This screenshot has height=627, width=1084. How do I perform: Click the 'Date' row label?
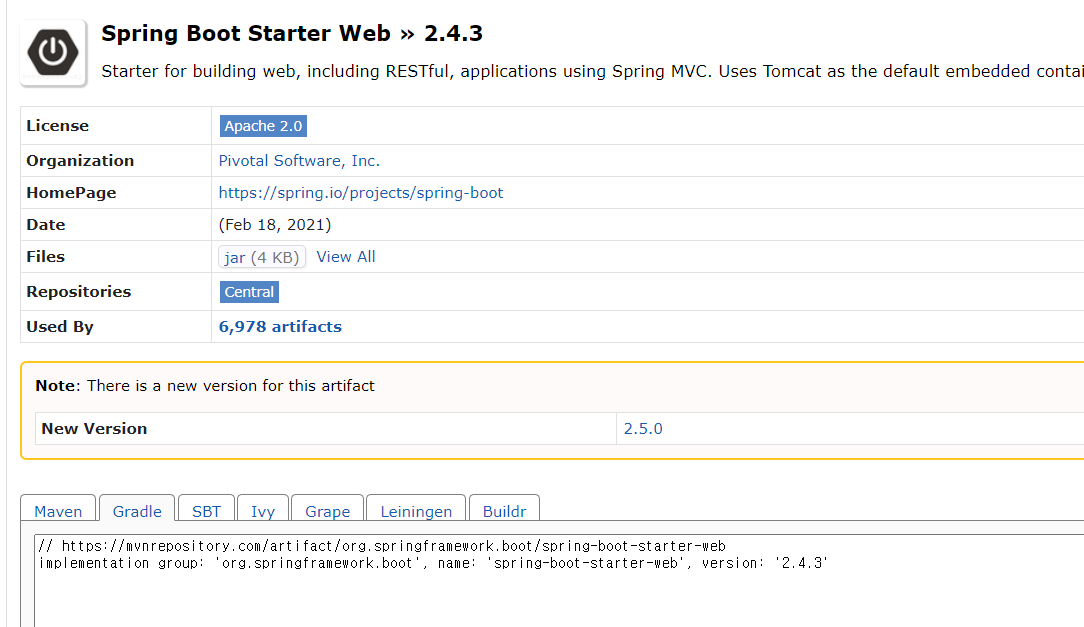tap(46, 225)
